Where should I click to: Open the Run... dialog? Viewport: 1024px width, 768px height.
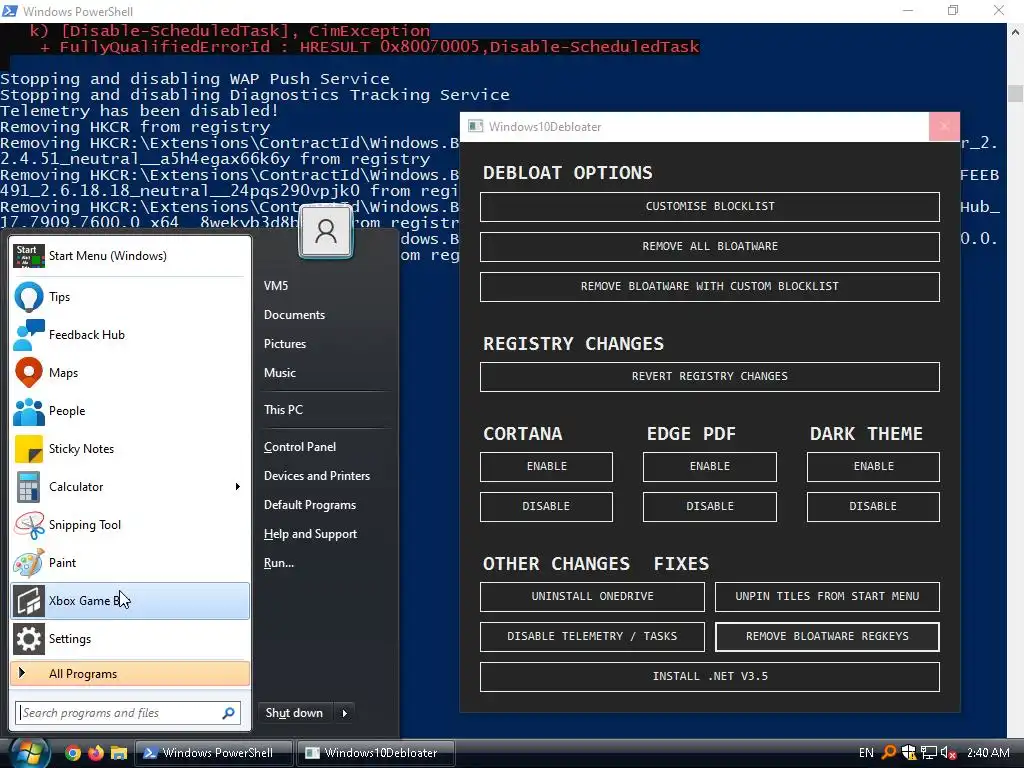click(279, 563)
